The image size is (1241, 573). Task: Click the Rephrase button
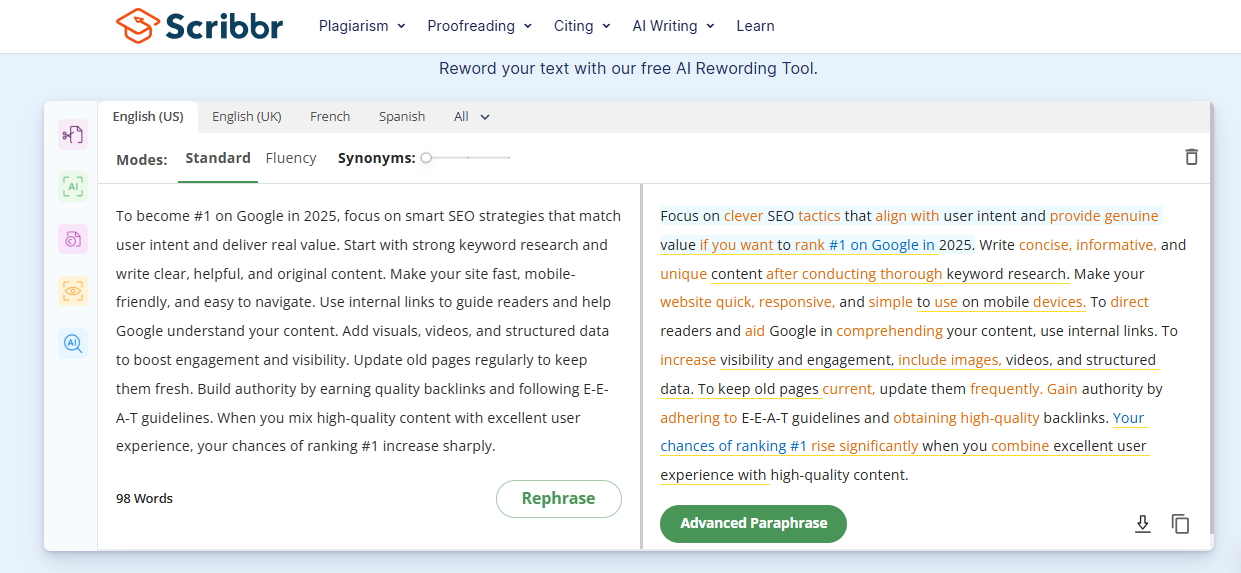(x=558, y=498)
